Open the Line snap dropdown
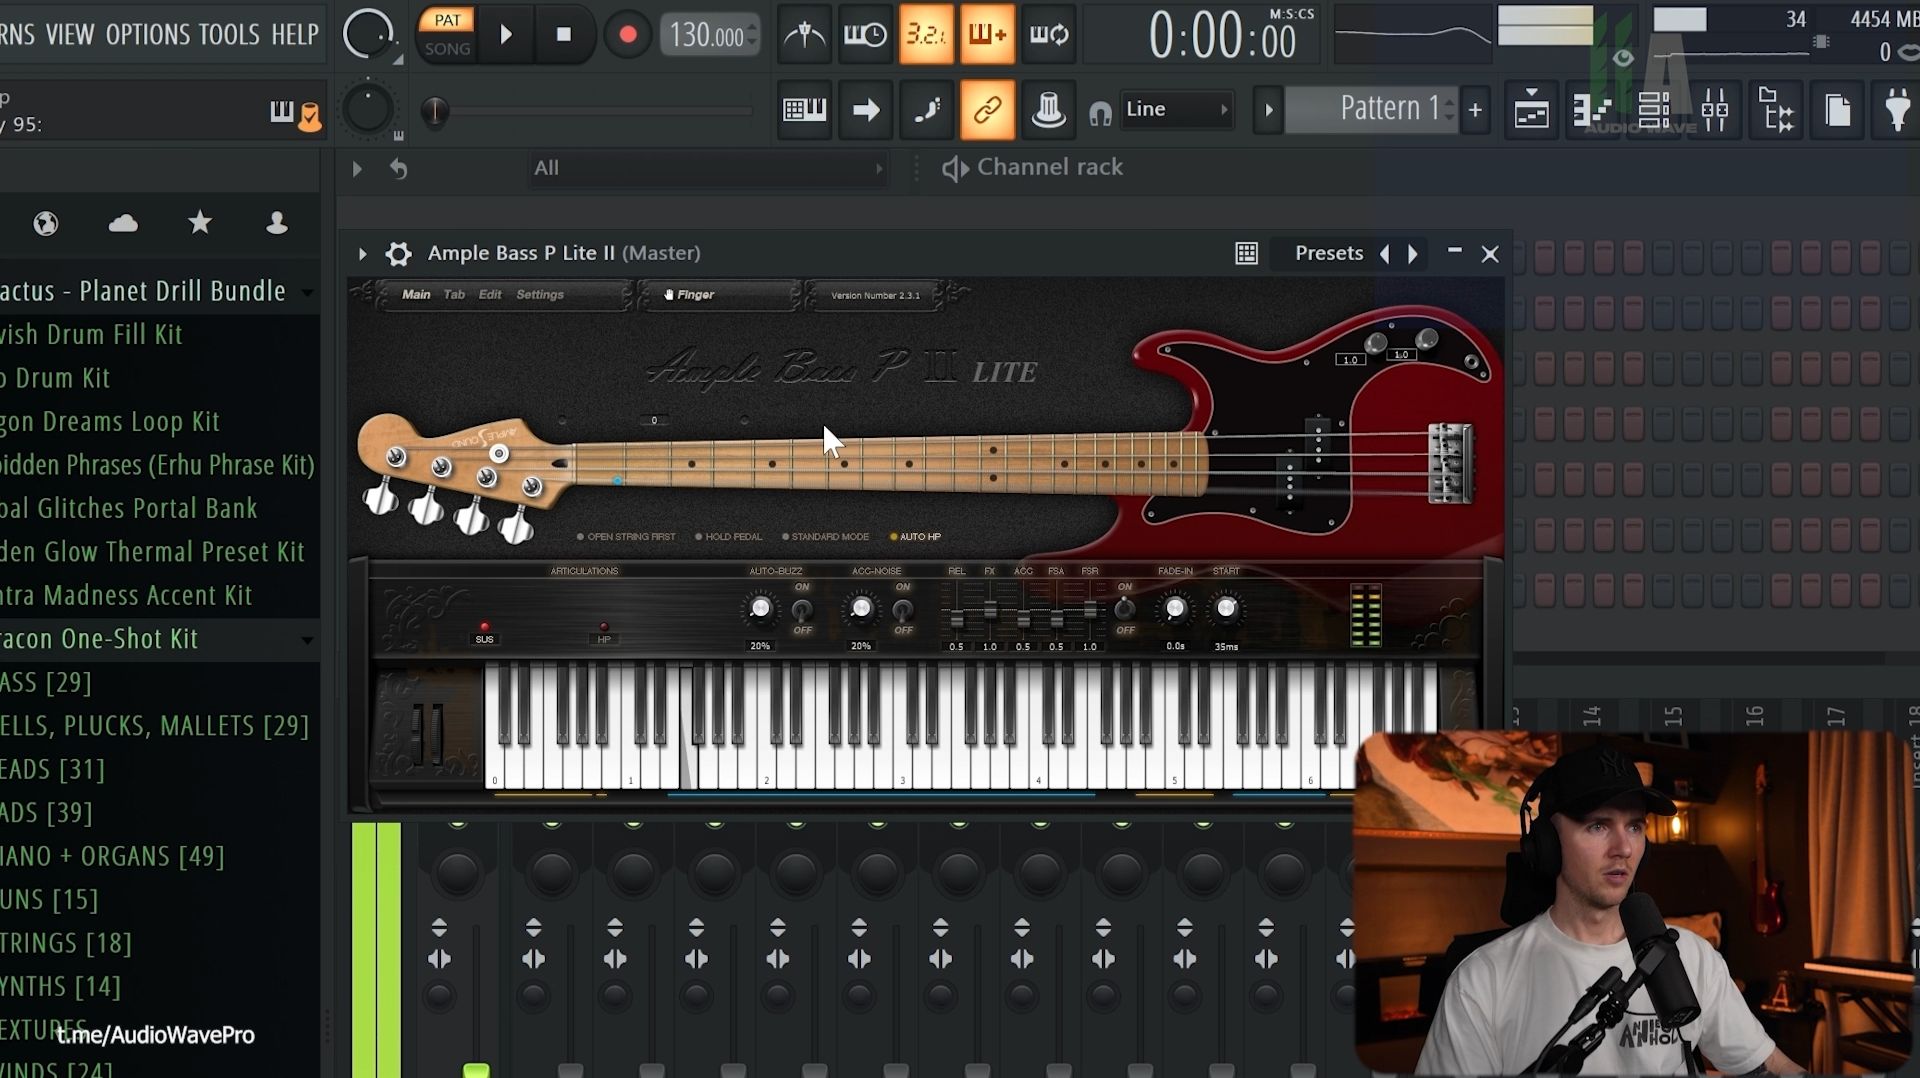 point(1176,109)
